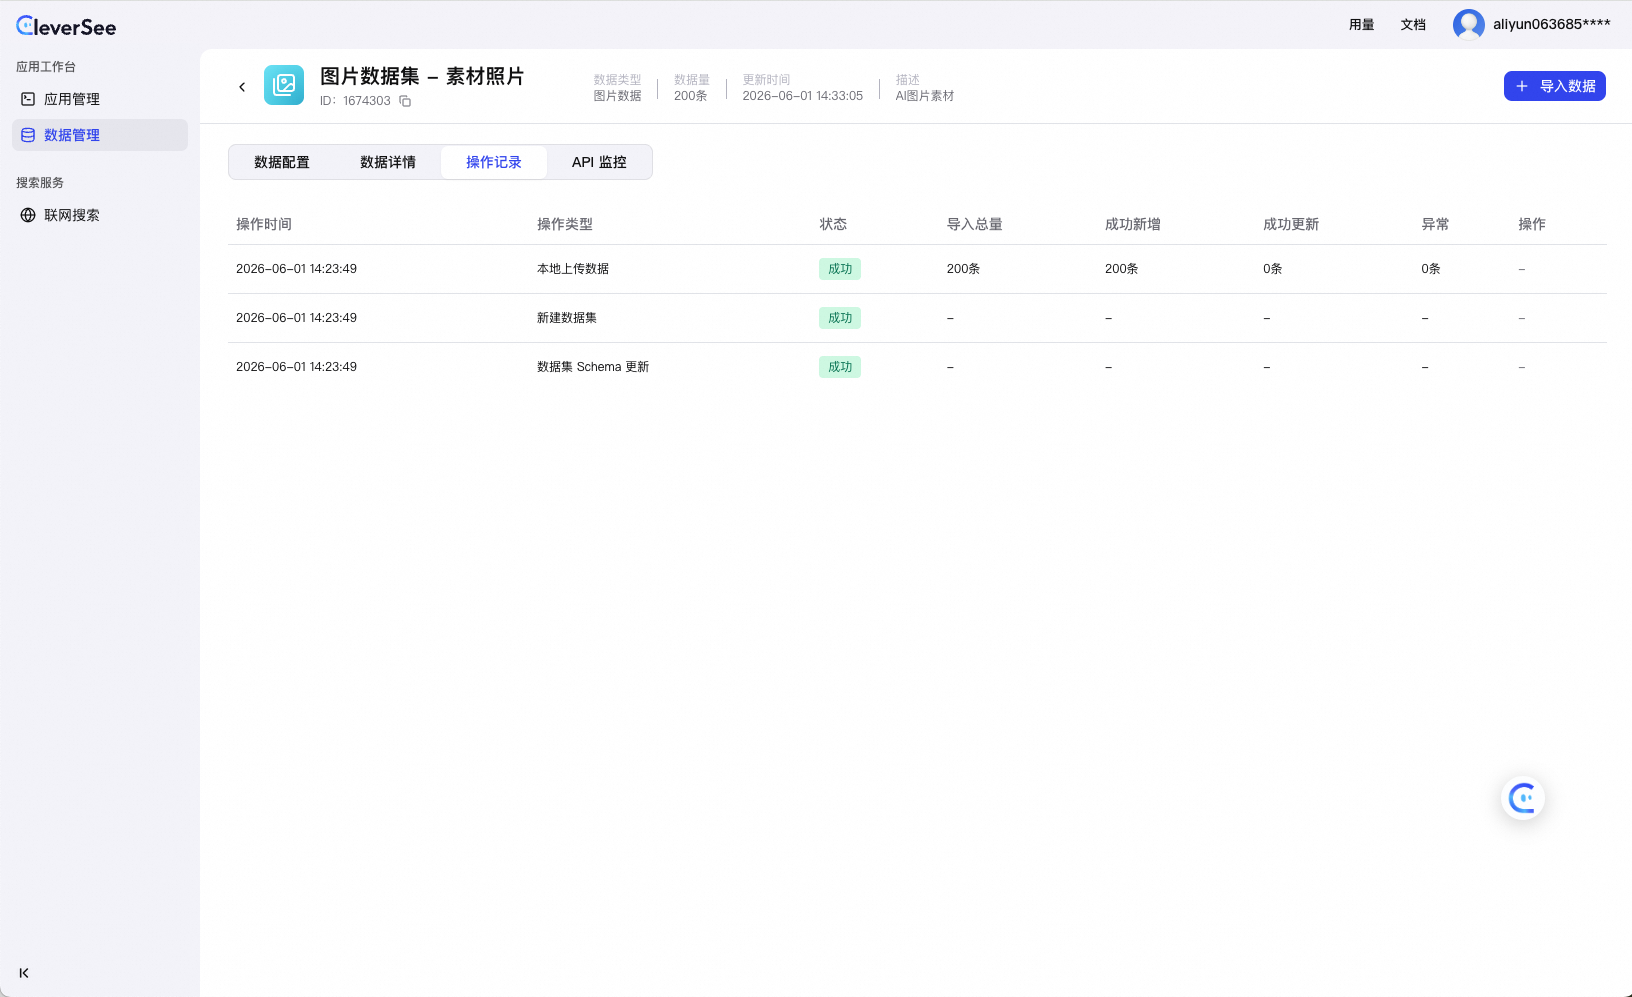
Task: Click the 异常 column header
Action: [x=1435, y=224]
